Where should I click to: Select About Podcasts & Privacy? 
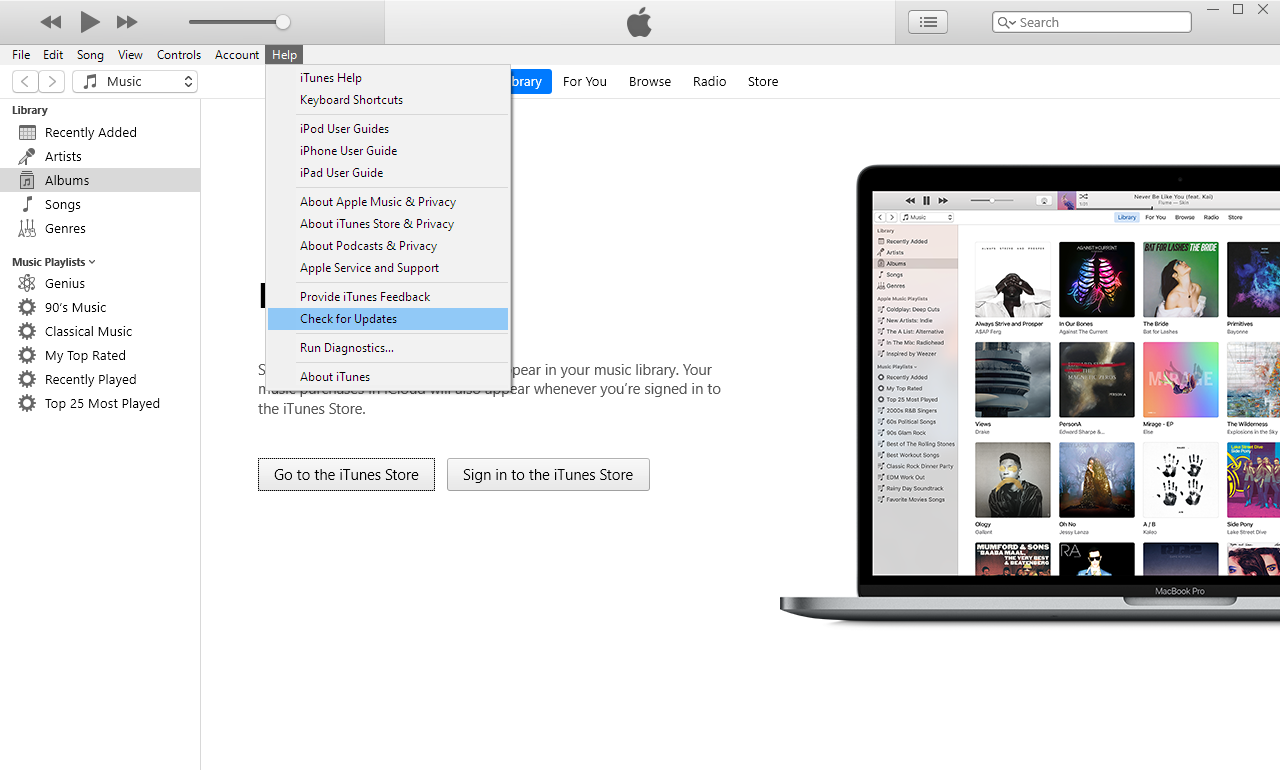(x=388, y=246)
